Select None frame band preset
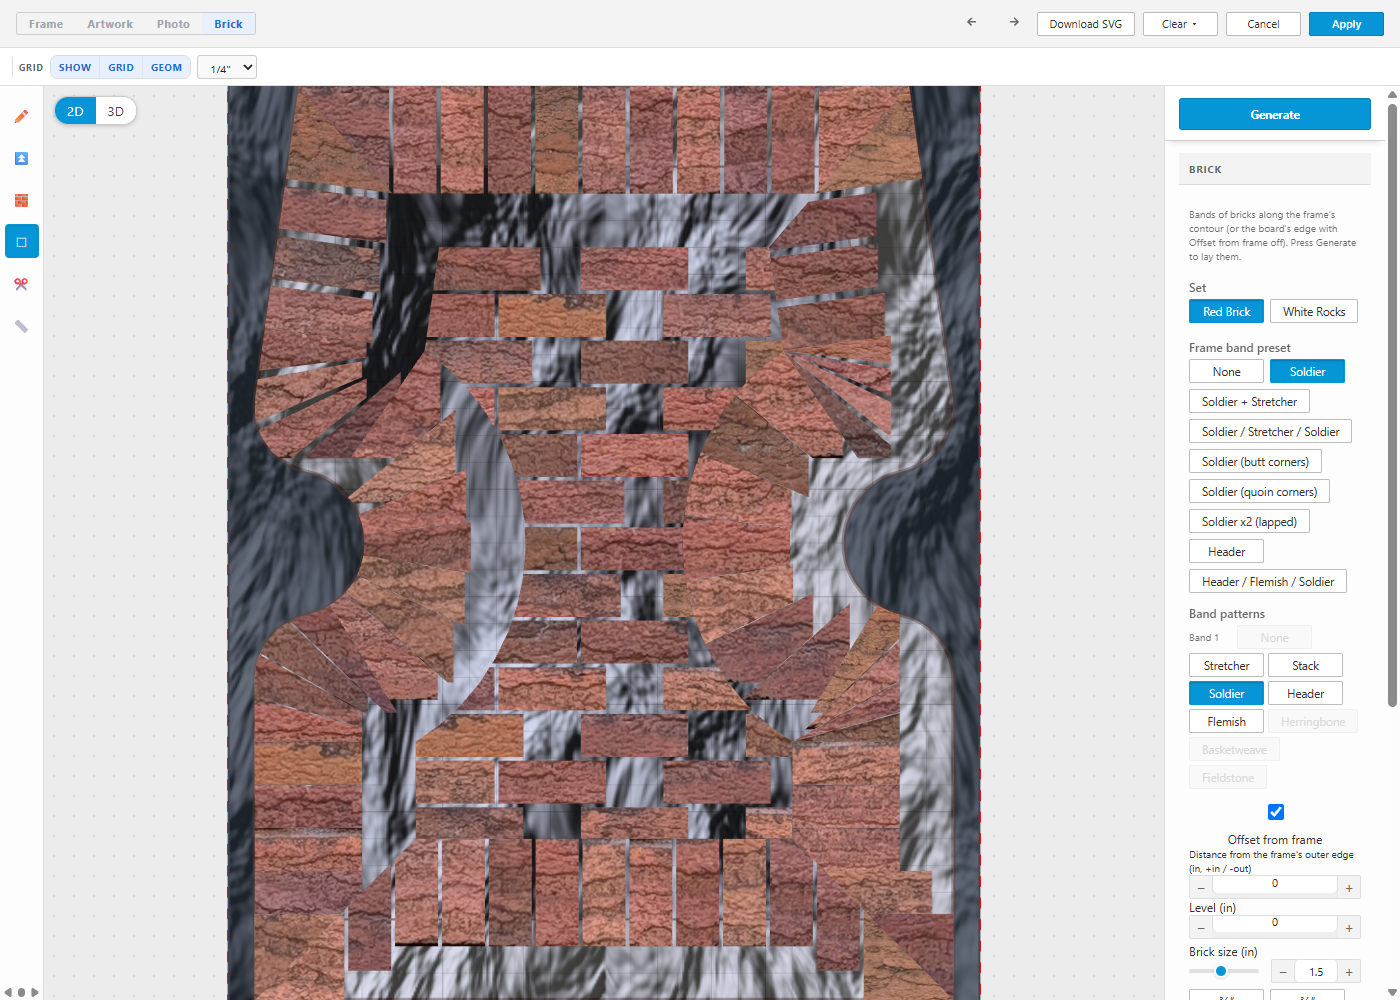 click(1226, 372)
